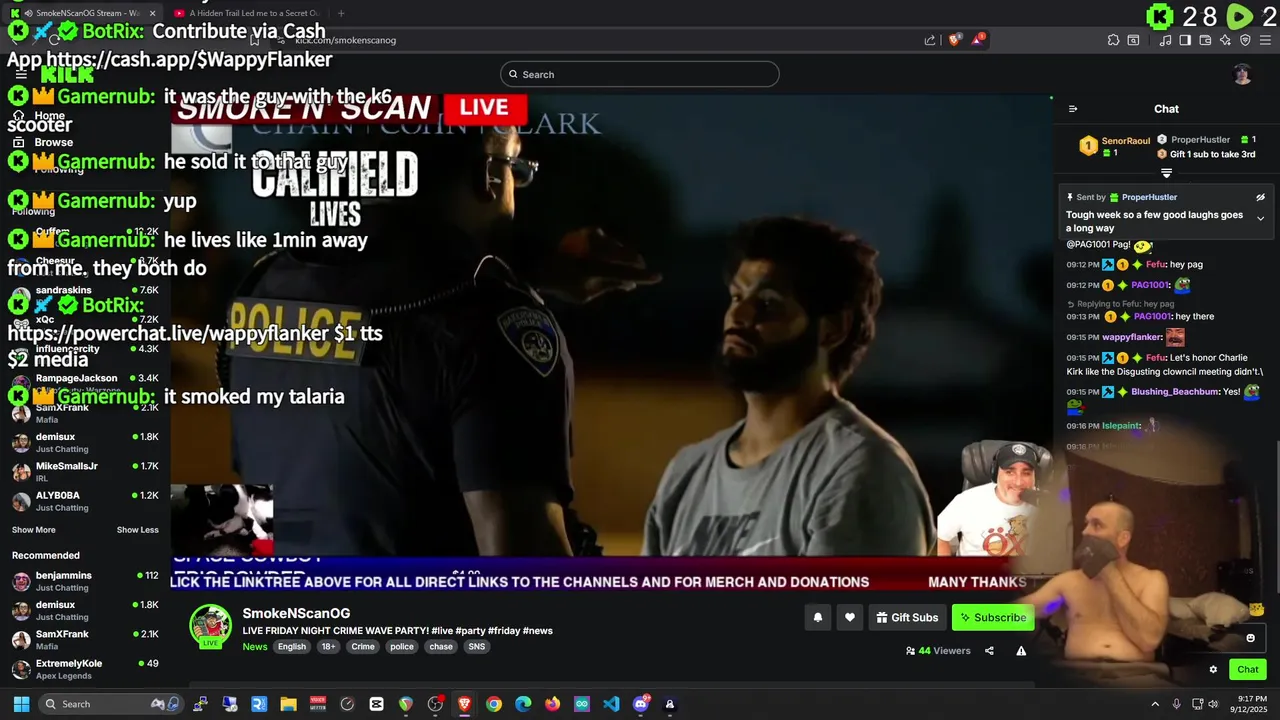Send message with the green Chat button
The image size is (1280, 720).
coord(1248,670)
